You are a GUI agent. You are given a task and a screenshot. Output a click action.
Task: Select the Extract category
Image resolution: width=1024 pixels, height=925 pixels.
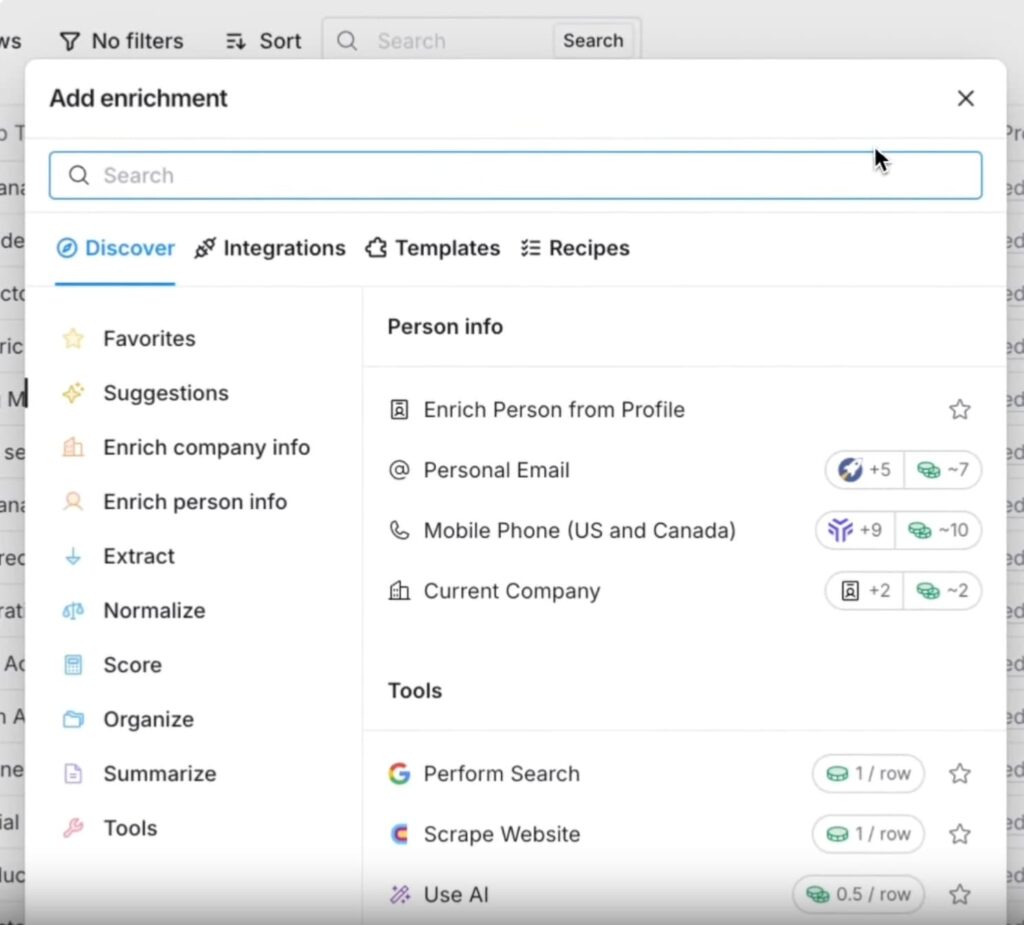(138, 556)
